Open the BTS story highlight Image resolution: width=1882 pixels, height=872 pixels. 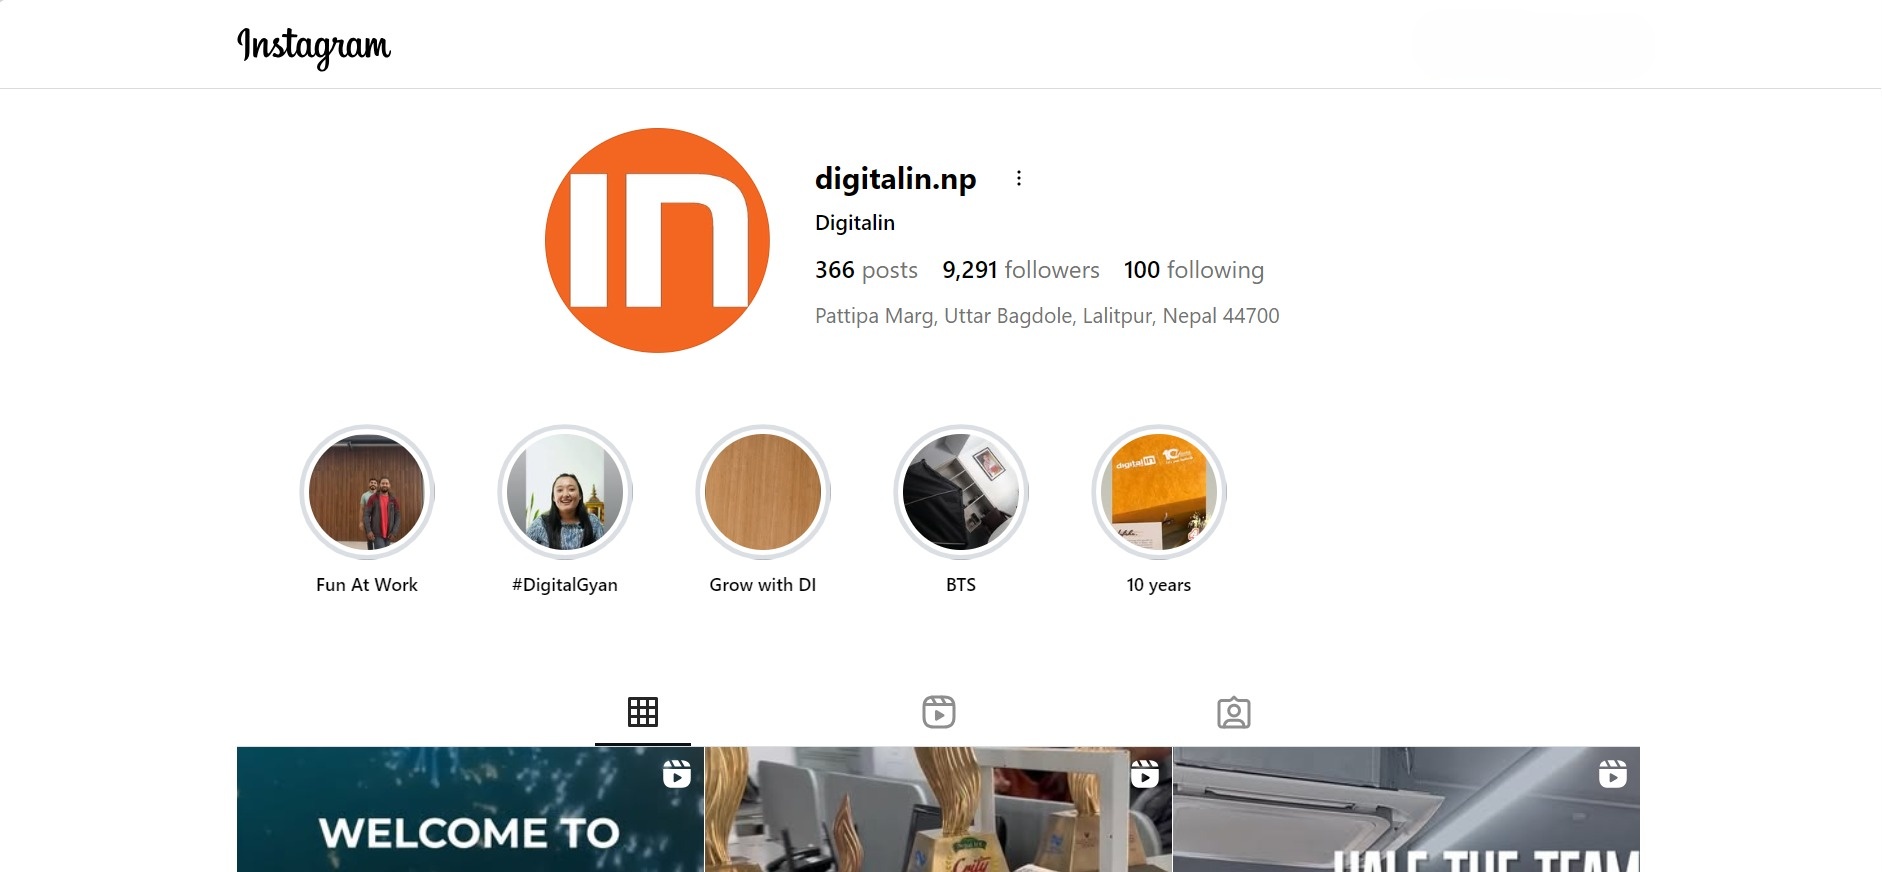[961, 491]
